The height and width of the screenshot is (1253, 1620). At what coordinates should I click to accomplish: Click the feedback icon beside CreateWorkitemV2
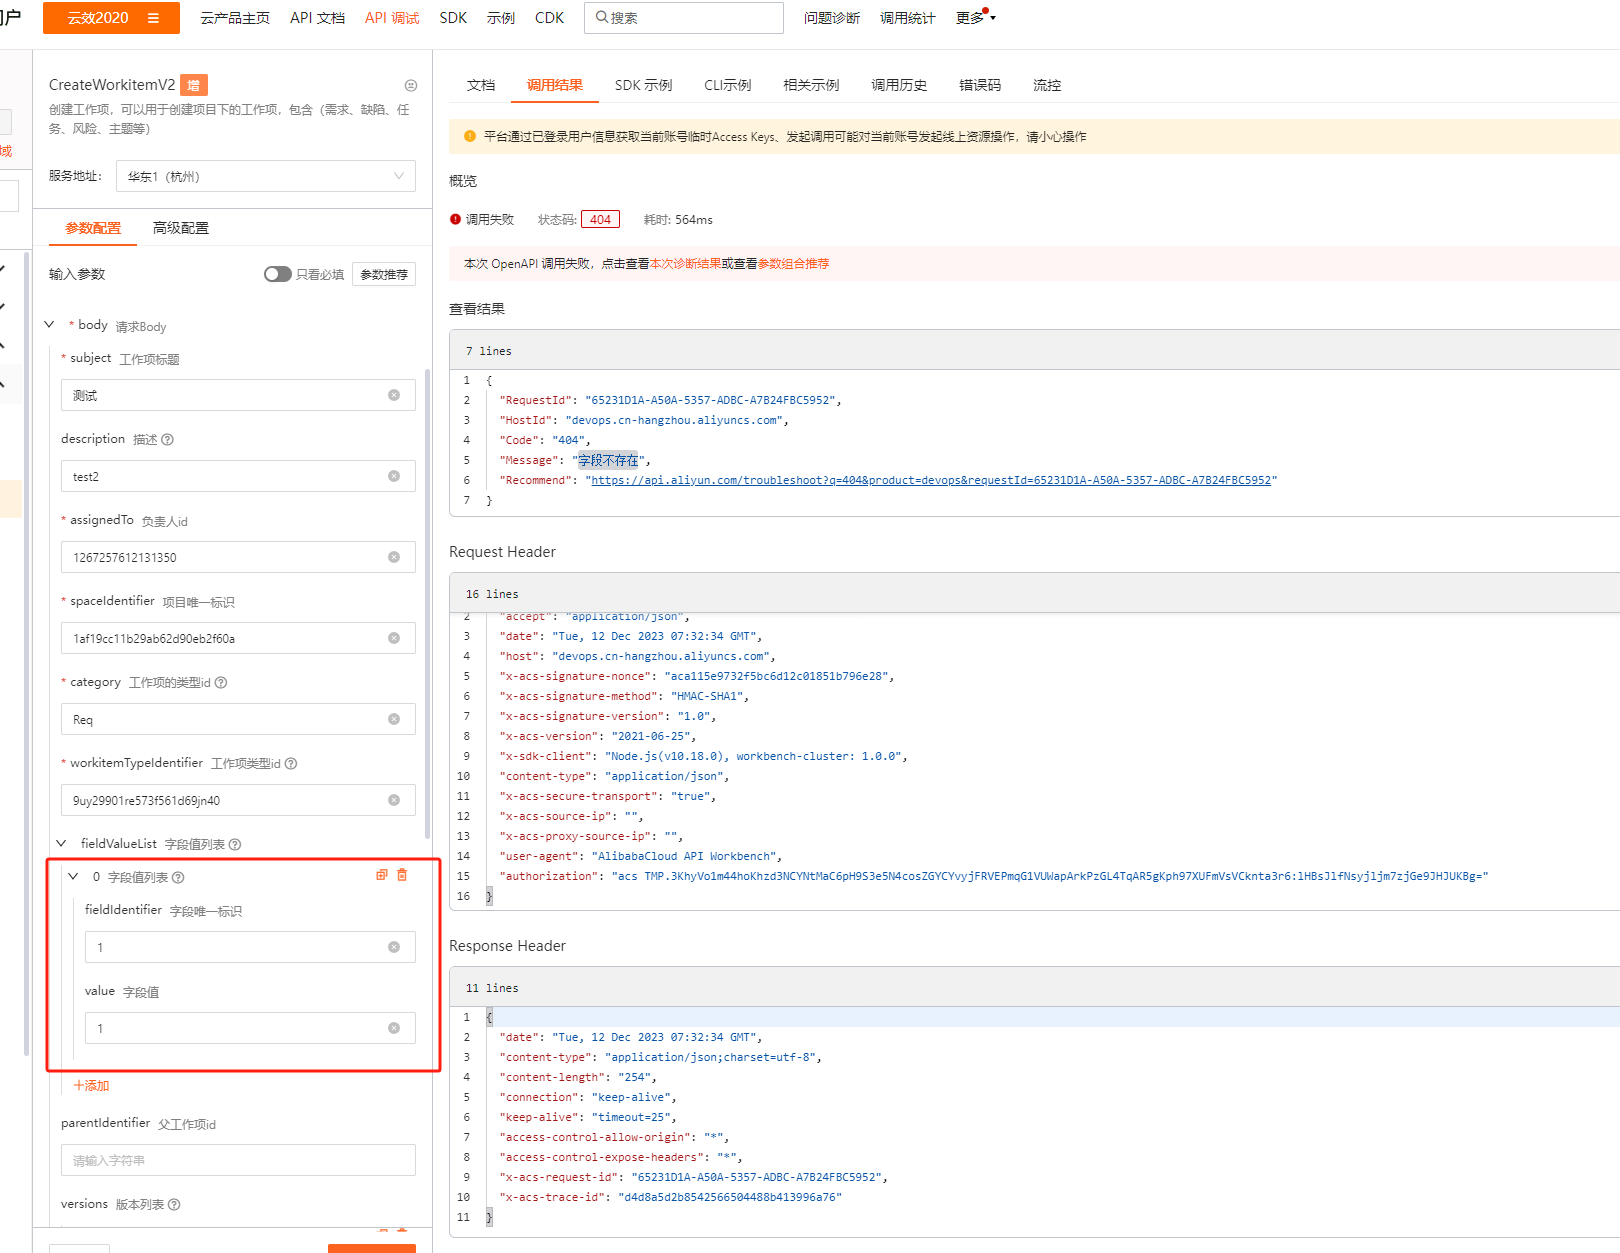(x=411, y=86)
